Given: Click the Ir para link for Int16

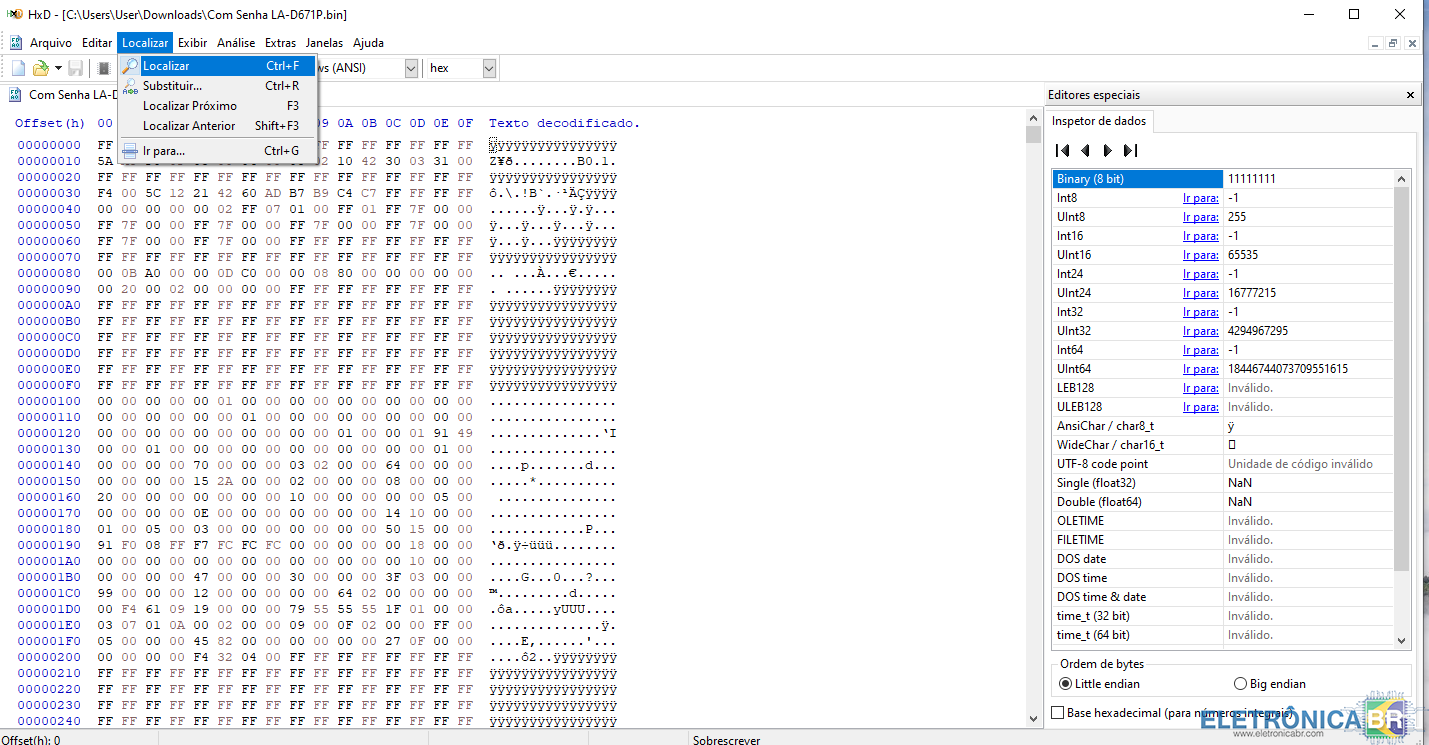Looking at the screenshot, I should coord(1200,236).
